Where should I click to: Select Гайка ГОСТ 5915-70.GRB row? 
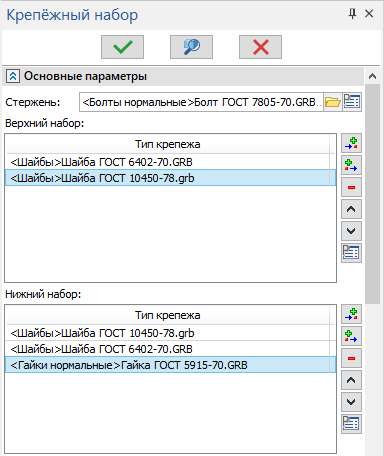click(x=170, y=365)
